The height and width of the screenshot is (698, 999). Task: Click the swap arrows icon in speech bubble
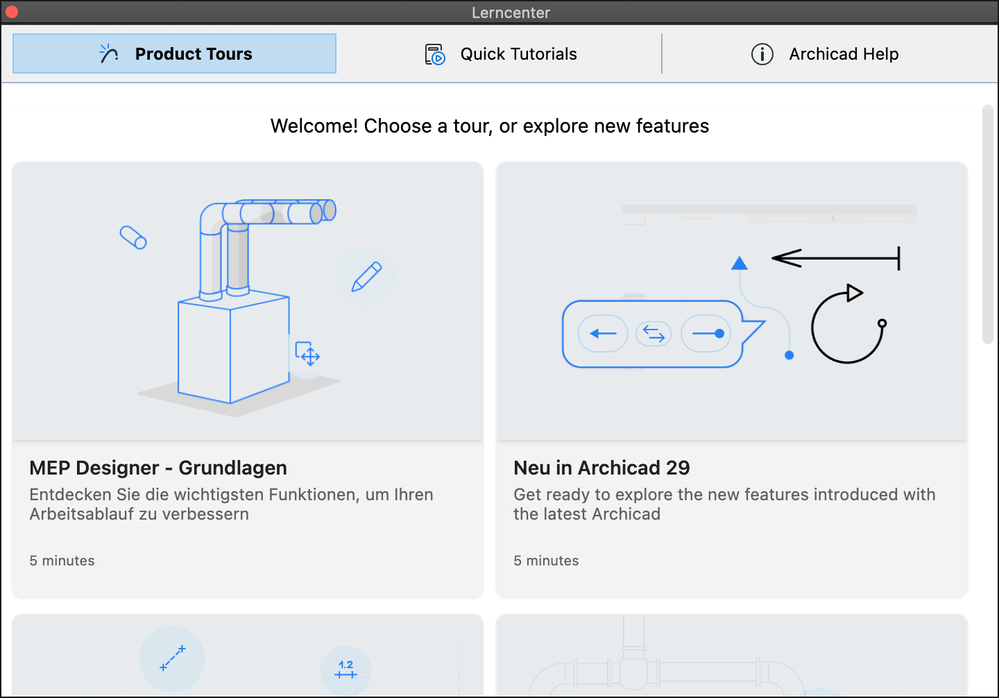click(654, 333)
